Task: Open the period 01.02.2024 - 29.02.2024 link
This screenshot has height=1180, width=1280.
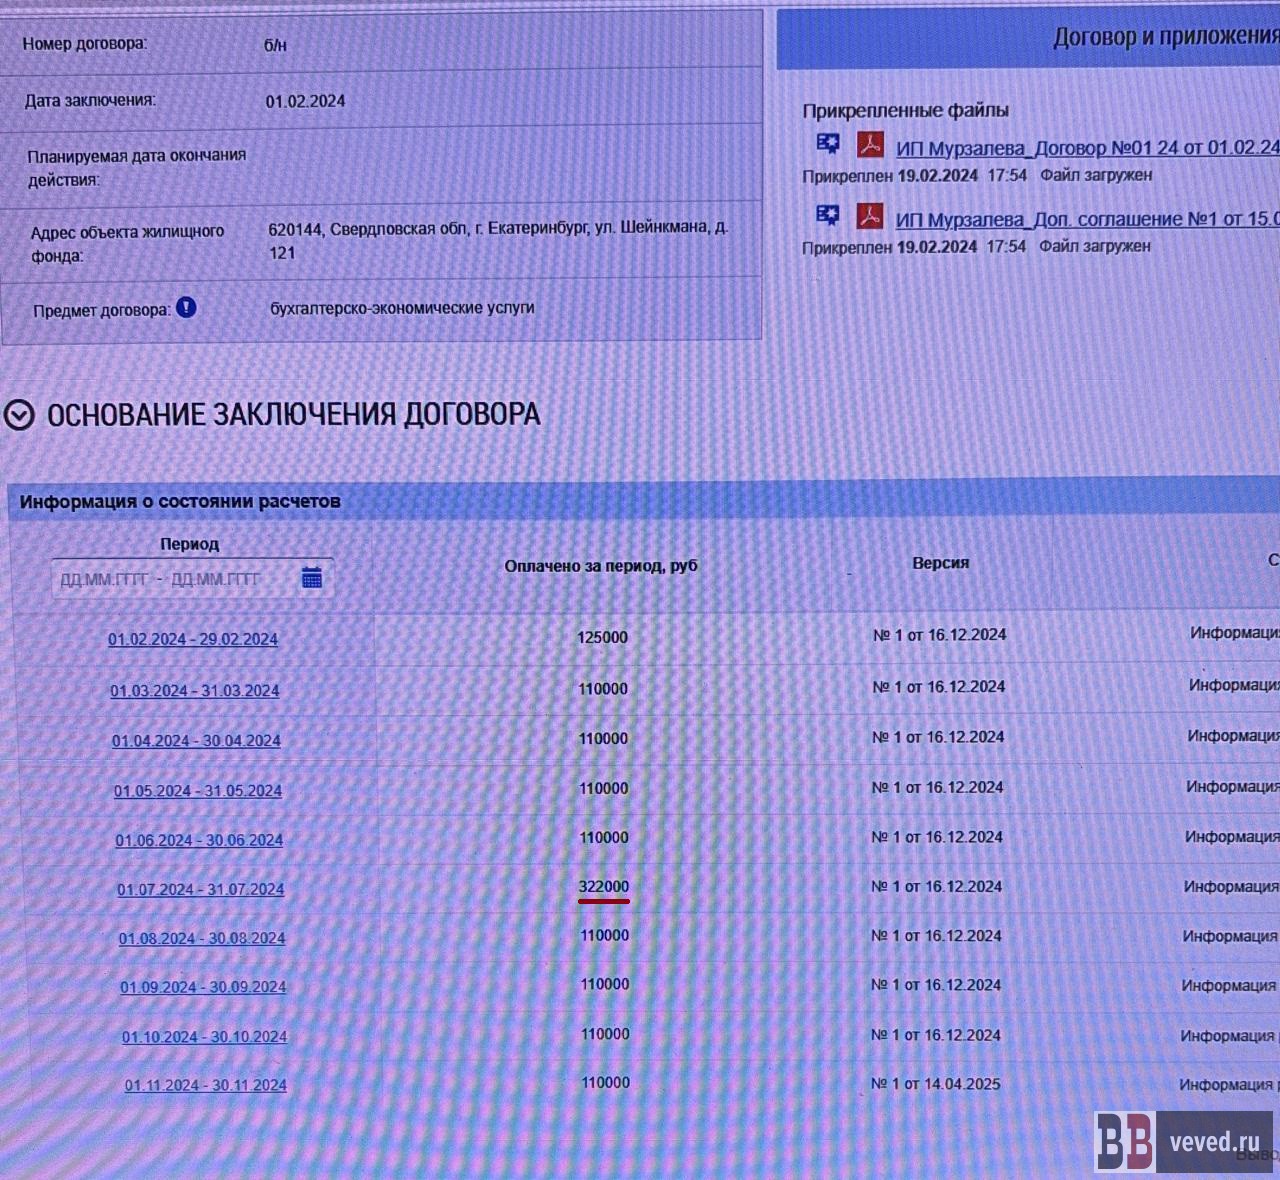Action: pyautogui.click(x=193, y=639)
